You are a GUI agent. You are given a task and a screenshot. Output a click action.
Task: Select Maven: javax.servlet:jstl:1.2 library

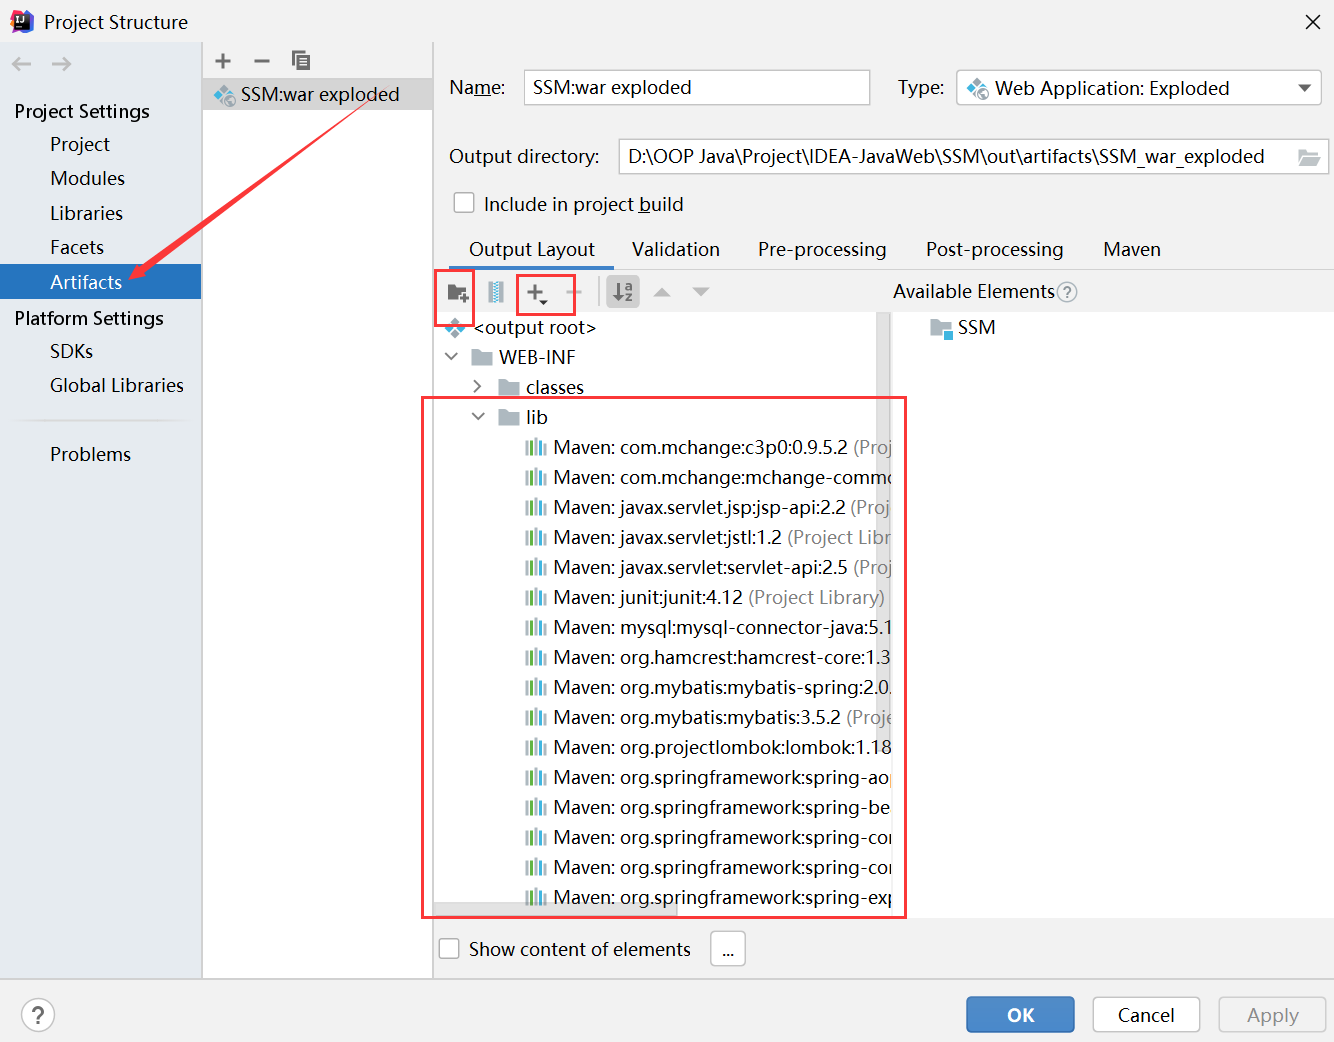click(x=707, y=537)
